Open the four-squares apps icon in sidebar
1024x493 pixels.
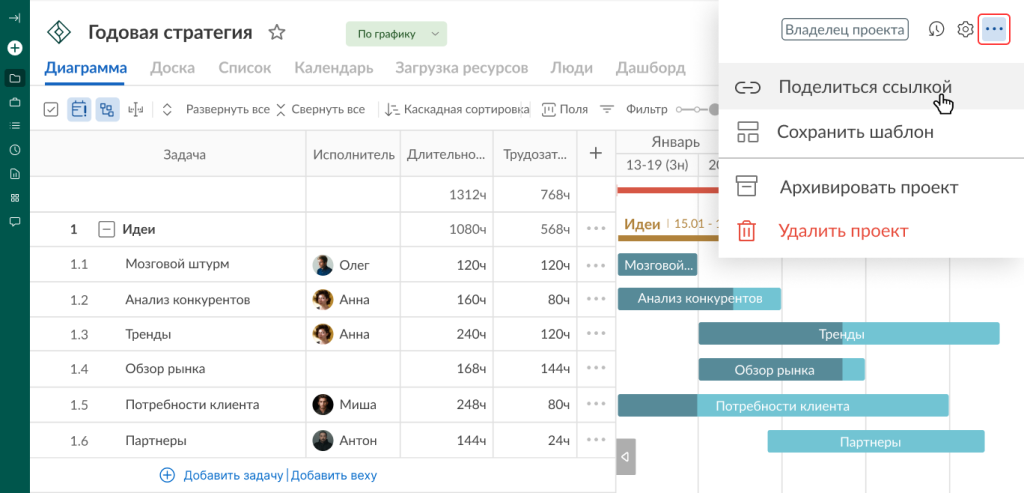[x=14, y=197]
